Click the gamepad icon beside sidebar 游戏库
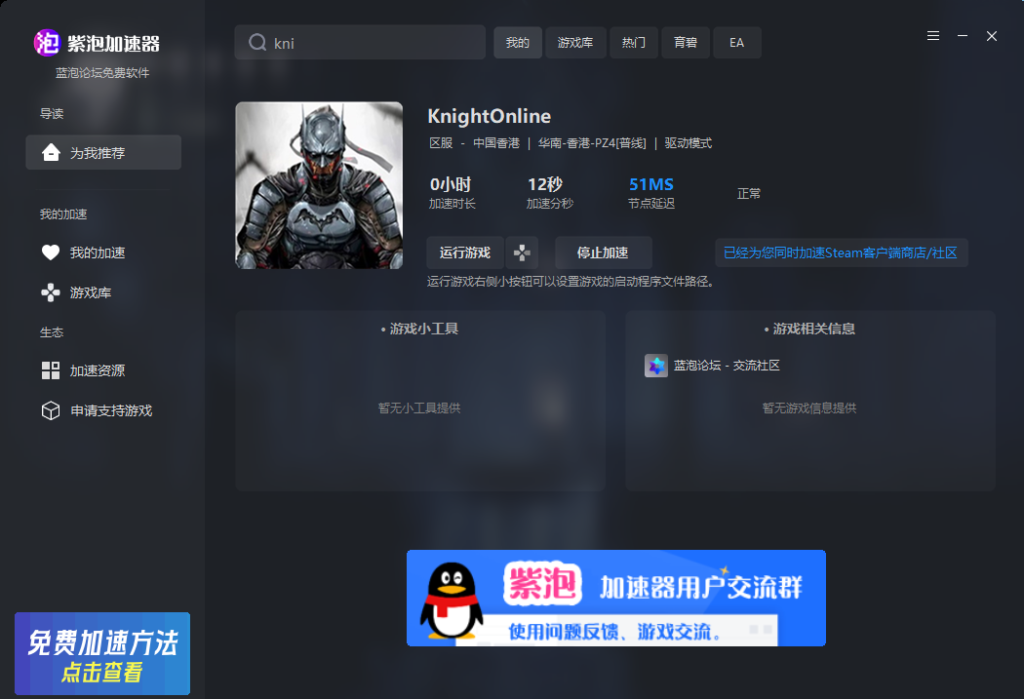 coord(50,292)
